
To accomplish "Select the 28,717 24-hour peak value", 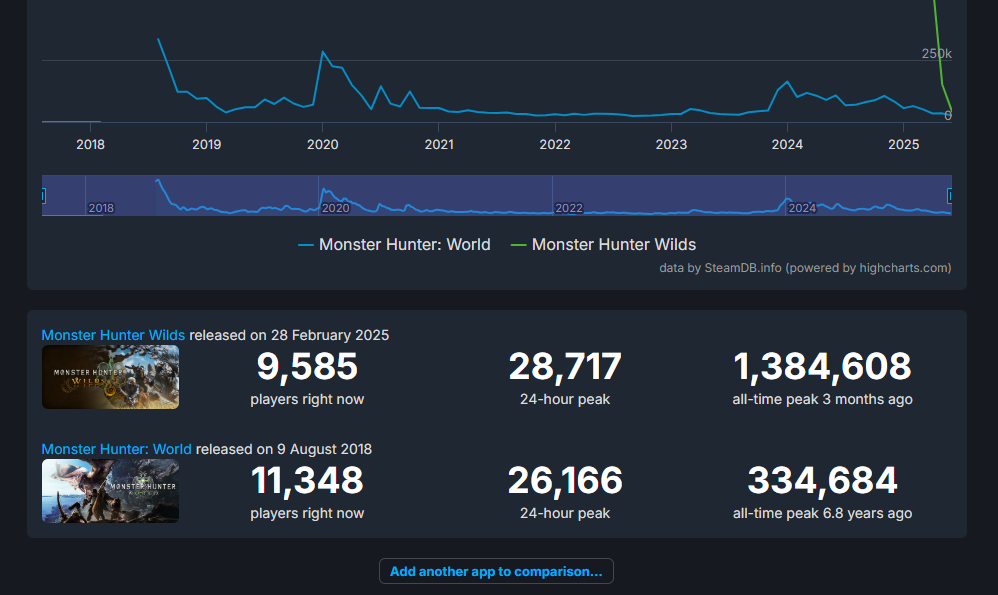I will tap(565, 367).
